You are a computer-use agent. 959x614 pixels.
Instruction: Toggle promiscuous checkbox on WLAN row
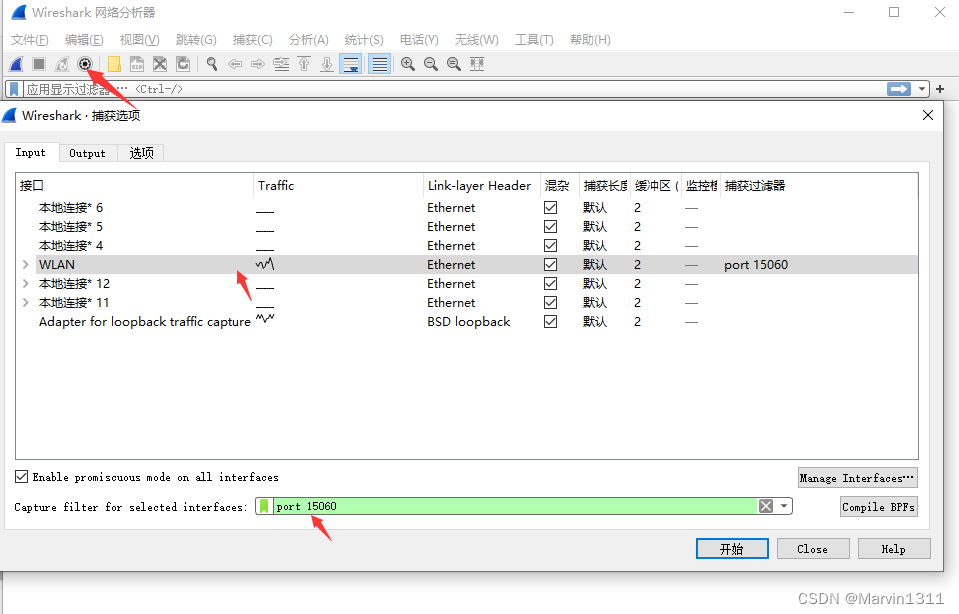click(x=550, y=264)
